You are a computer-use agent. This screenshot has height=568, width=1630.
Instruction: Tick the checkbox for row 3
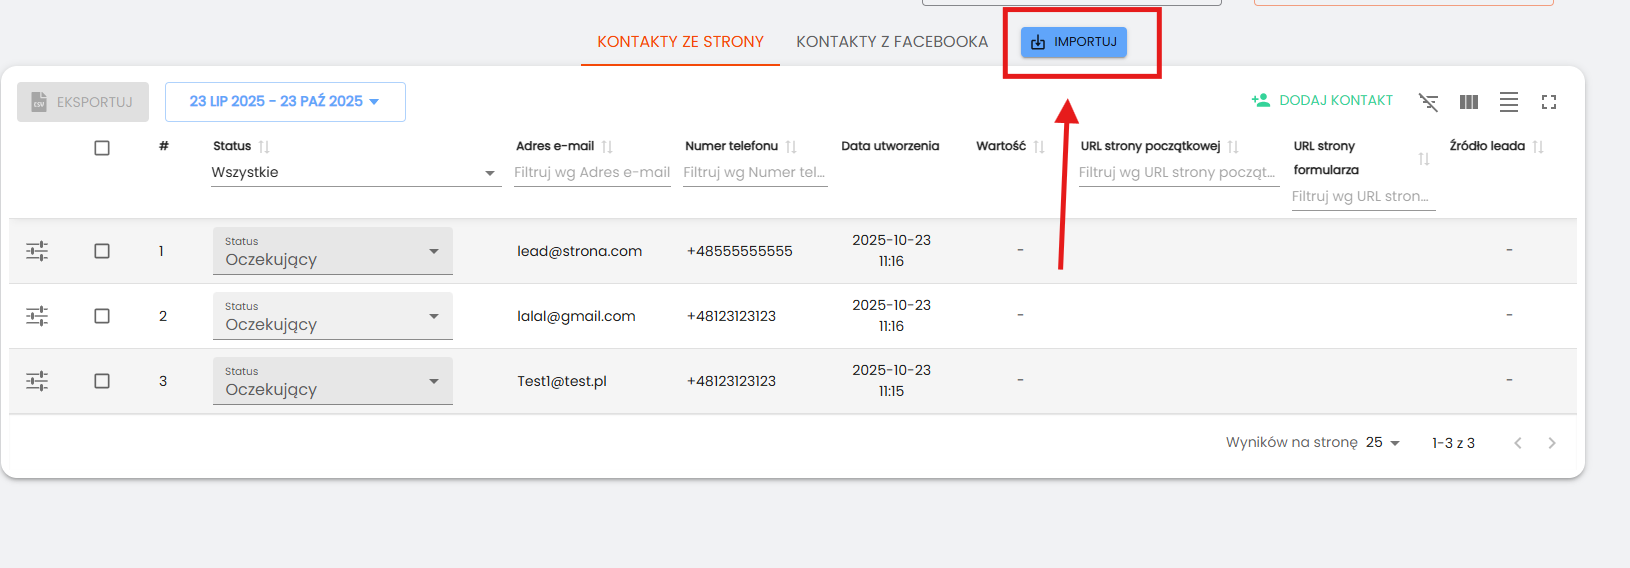[x=102, y=381]
